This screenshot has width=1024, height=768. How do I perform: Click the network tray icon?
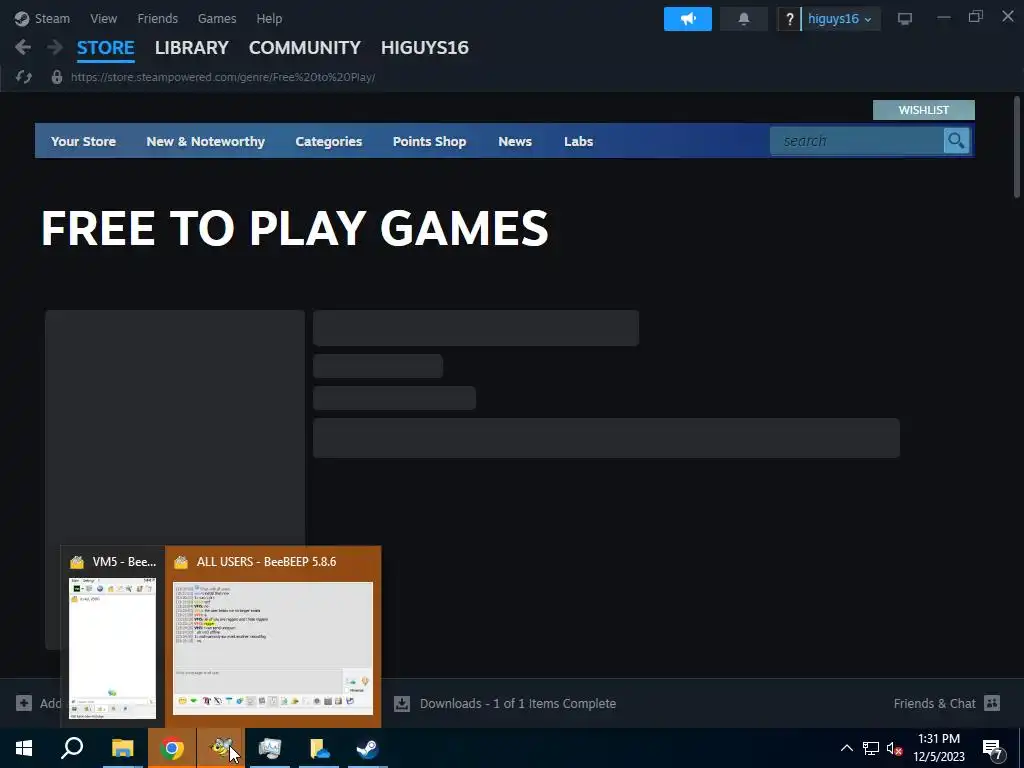coord(871,748)
